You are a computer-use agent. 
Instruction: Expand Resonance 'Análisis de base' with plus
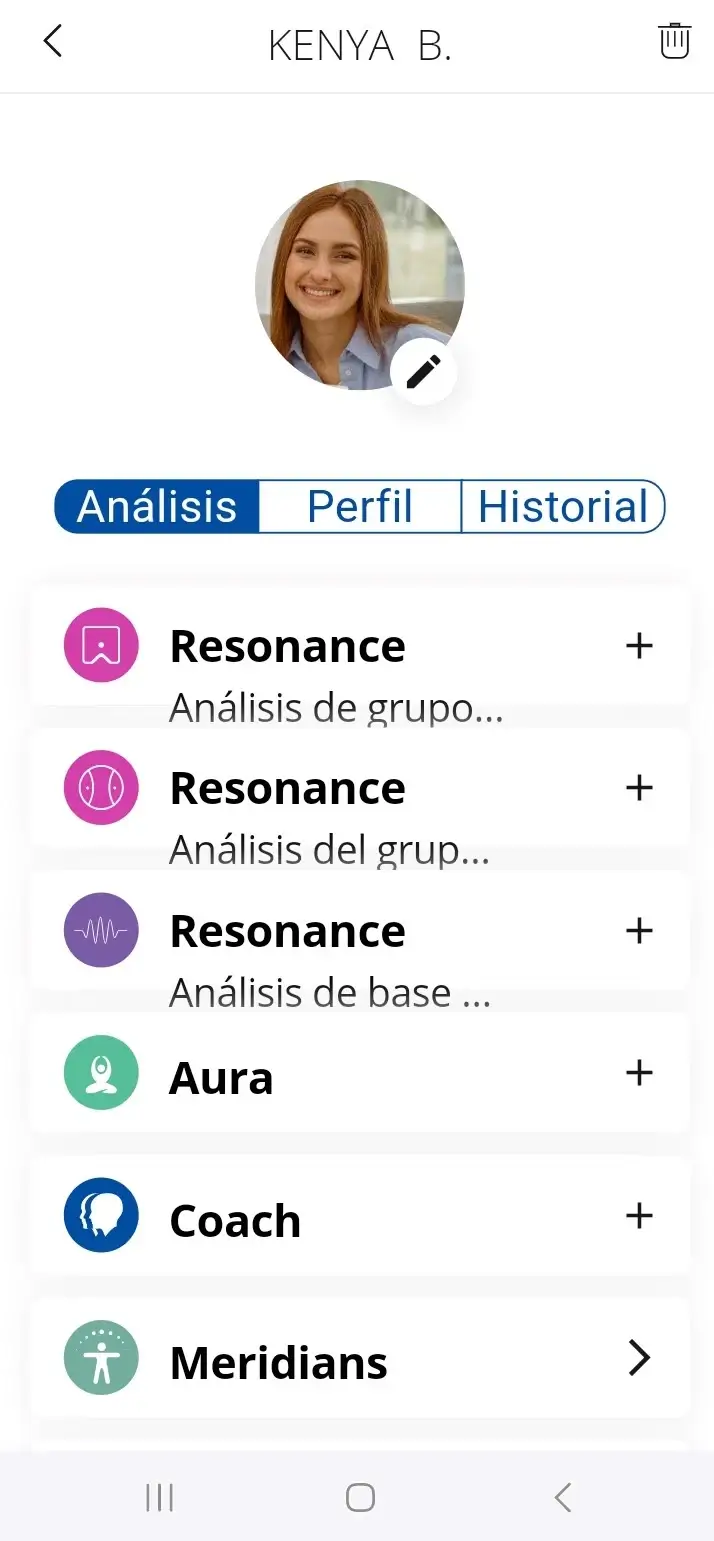pos(639,931)
